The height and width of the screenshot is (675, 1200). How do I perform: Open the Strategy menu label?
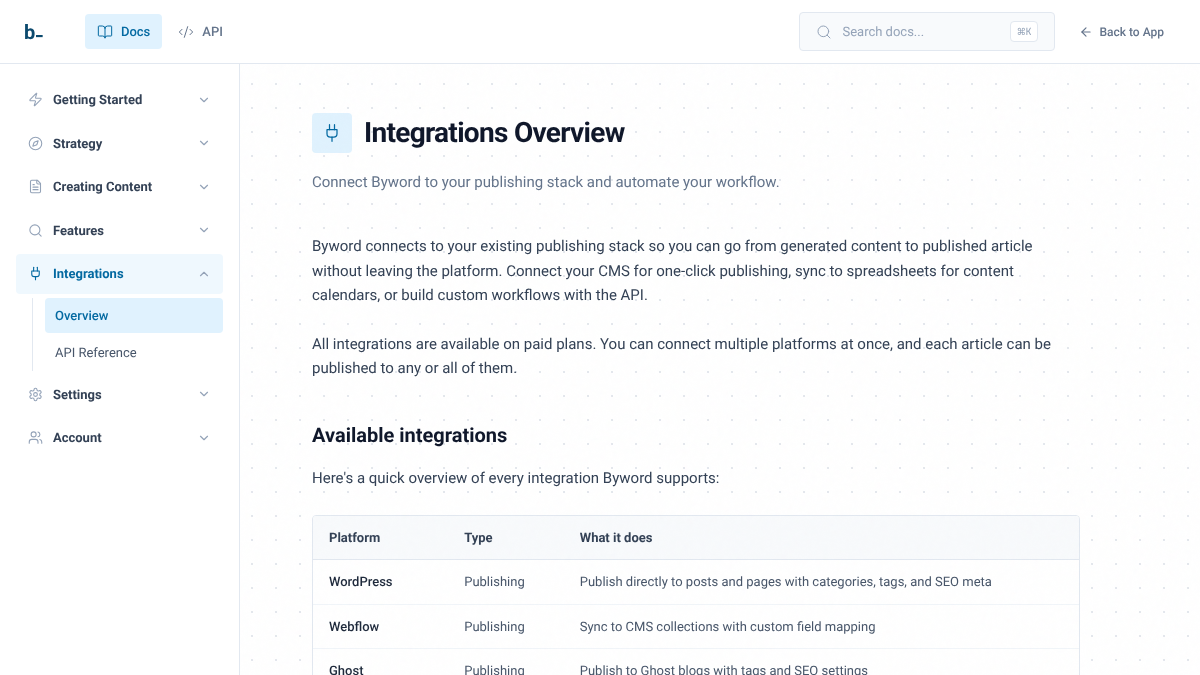pyautogui.click(x=77, y=144)
